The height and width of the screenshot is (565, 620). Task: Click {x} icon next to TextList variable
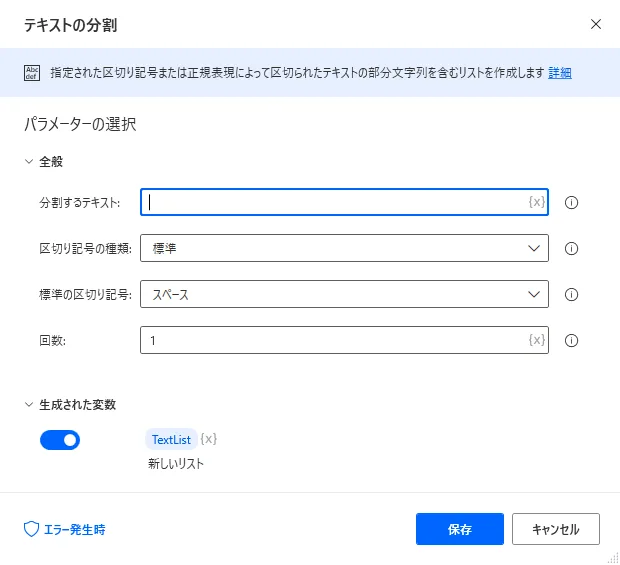point(209,439)
